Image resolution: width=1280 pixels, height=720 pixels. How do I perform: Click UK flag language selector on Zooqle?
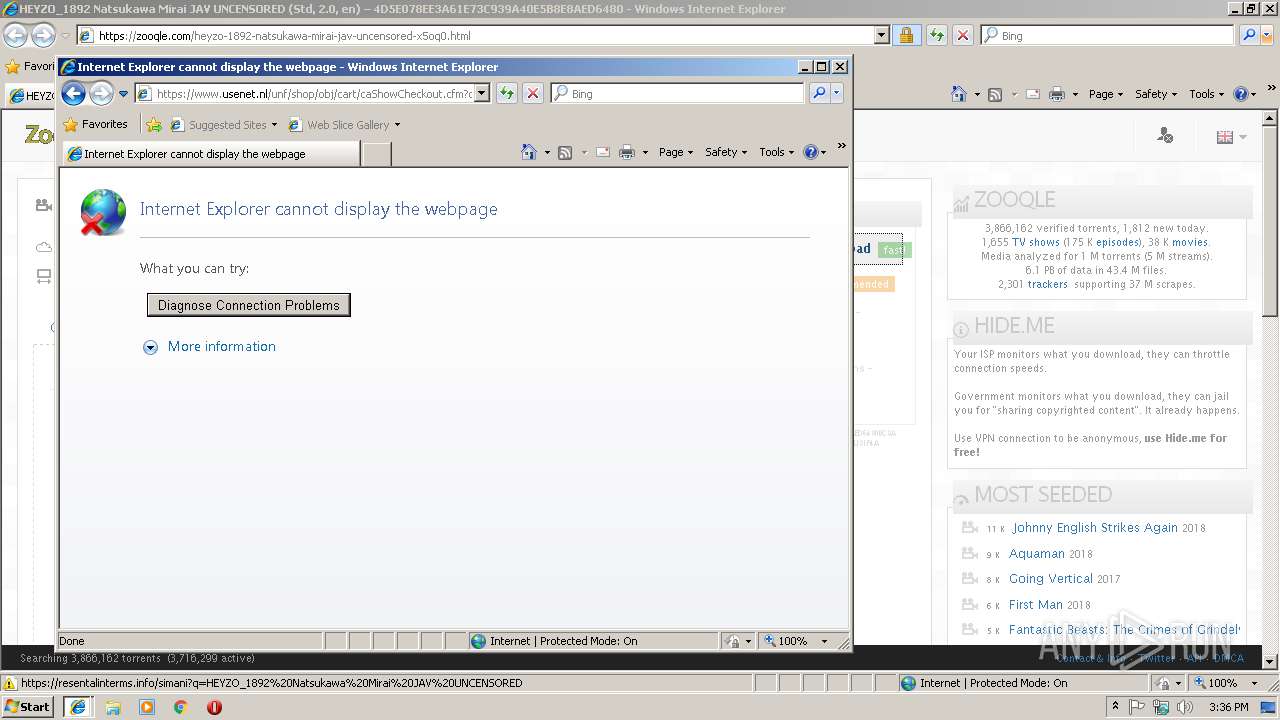point(1225,137)
